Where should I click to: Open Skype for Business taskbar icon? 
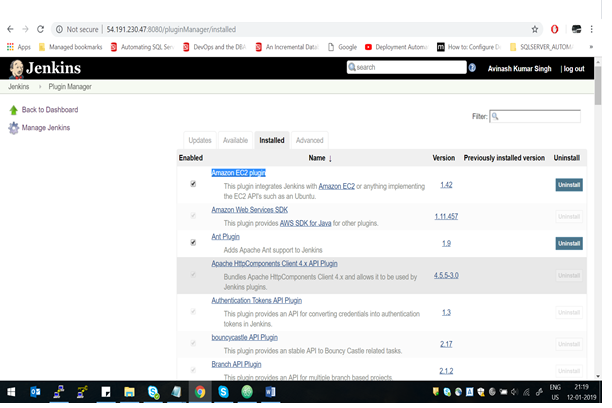click(x=153, y=392)
